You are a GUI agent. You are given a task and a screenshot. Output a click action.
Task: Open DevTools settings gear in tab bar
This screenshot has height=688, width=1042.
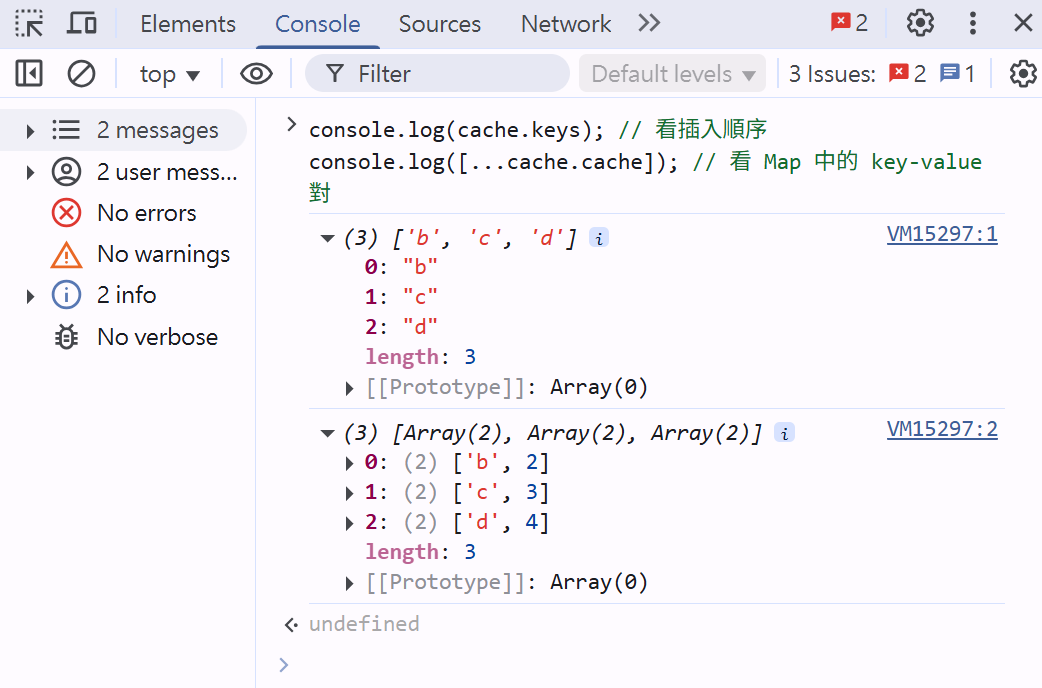coord(920,23)
